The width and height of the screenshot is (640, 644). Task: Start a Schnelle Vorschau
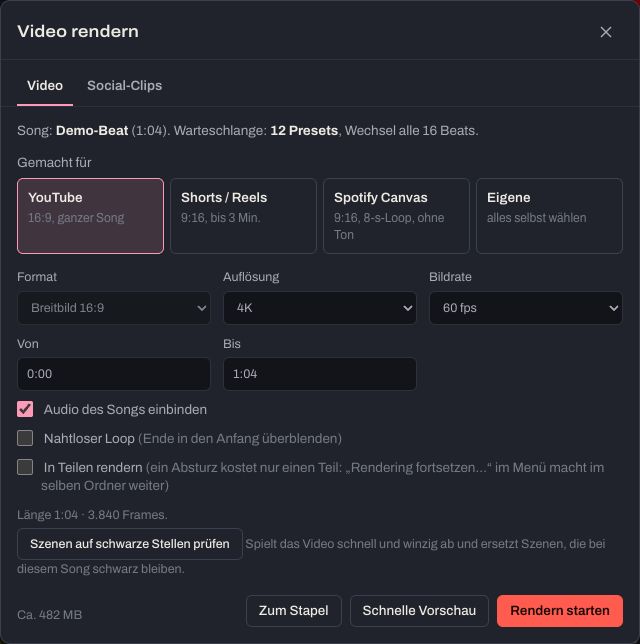[419, 611]
